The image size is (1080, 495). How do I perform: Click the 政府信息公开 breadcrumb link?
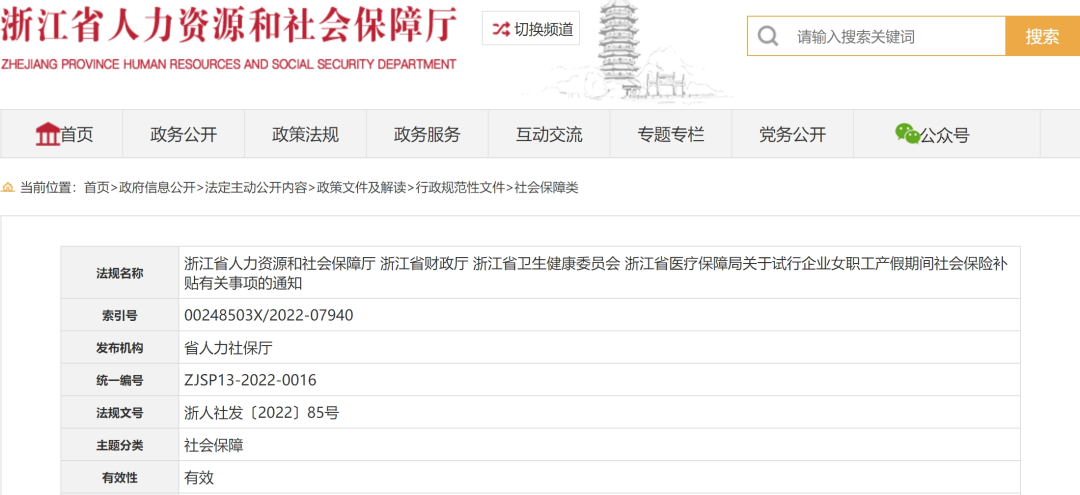pos(157,188)
